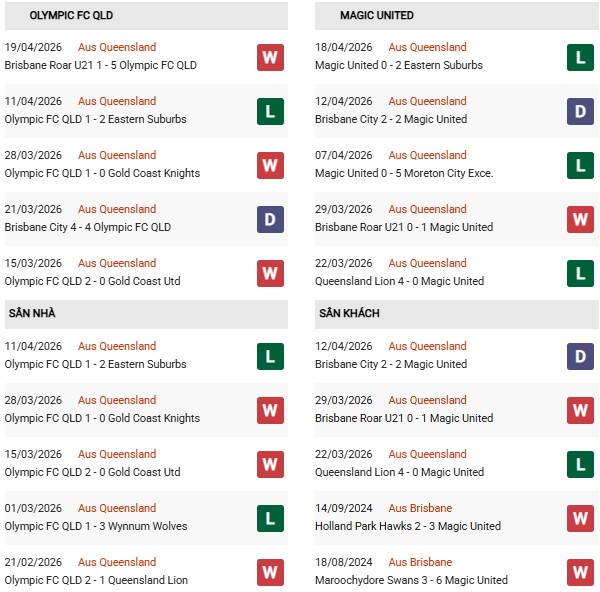Click W badge for Holland Park Hawks match

click(580, 518)
